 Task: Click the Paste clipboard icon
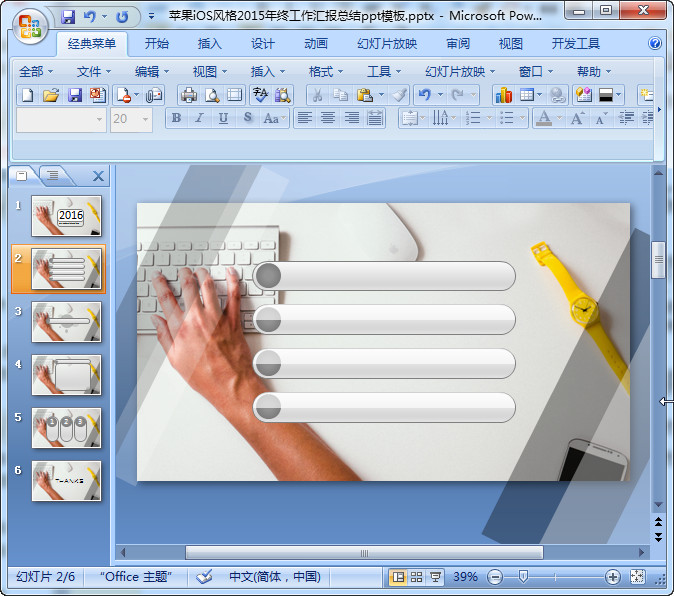[365, 95]
